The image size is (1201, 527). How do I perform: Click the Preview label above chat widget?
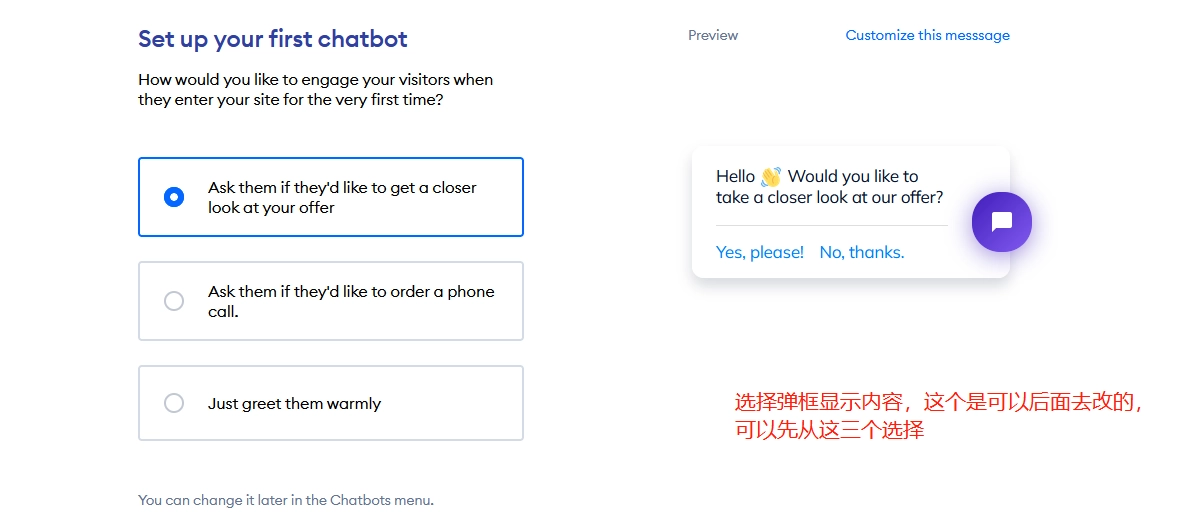click(713, 35)
